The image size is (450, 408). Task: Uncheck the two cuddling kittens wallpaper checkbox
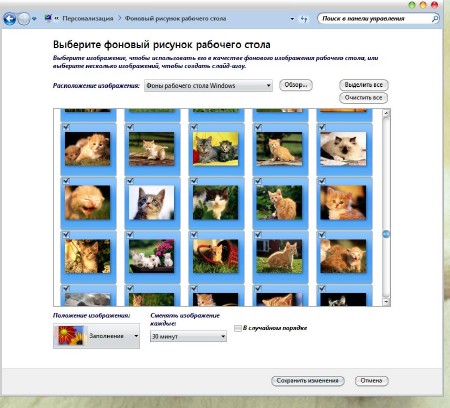[x=66, y=127]
